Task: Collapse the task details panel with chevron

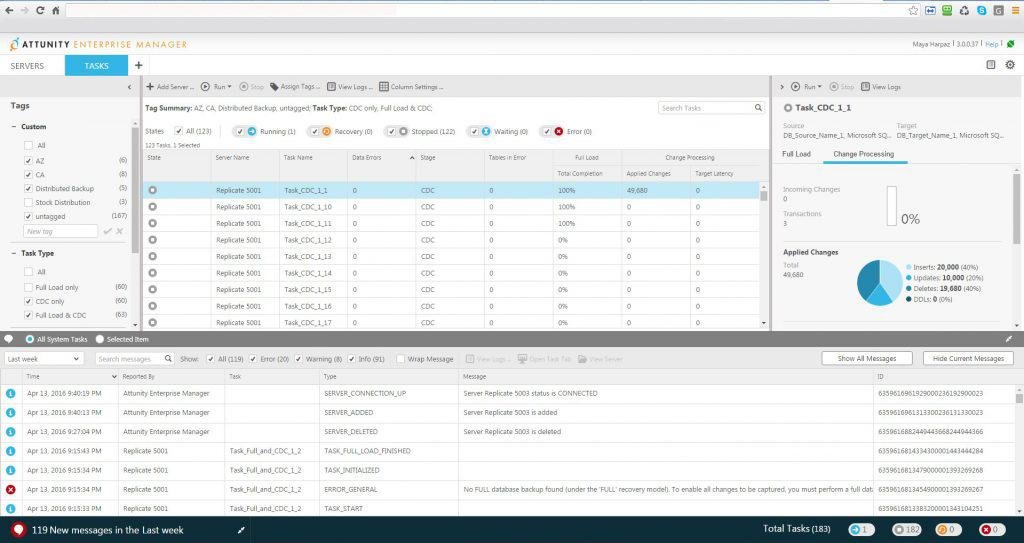Action: point(782,86)
